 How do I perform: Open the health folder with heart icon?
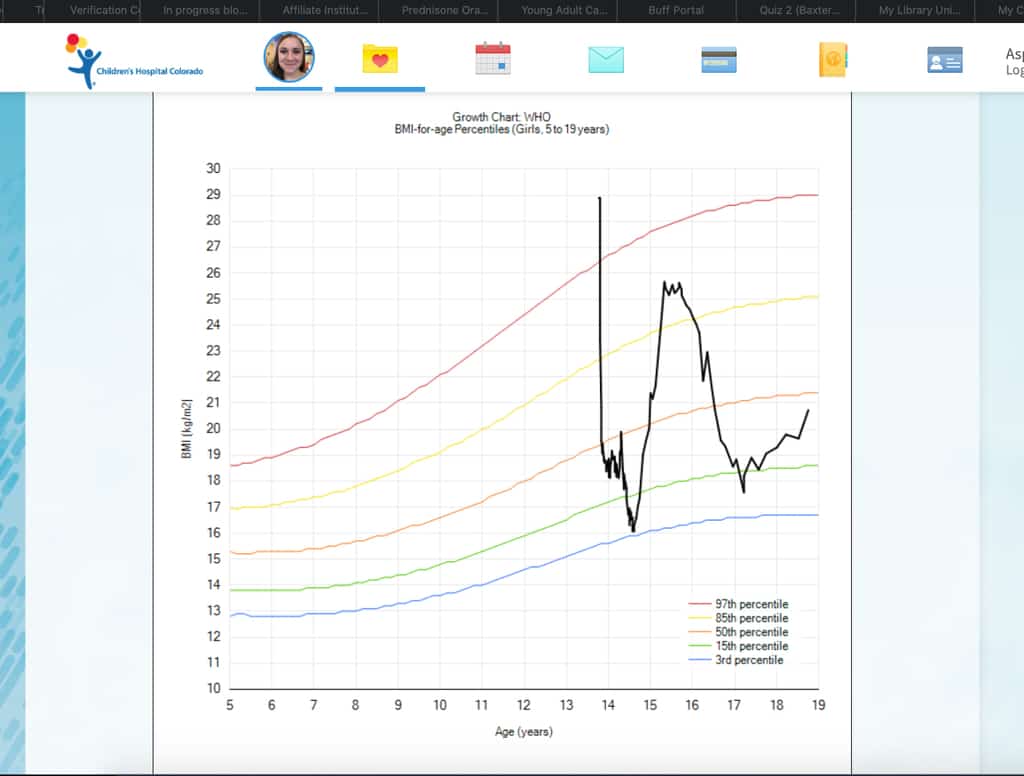pos(380,59)
